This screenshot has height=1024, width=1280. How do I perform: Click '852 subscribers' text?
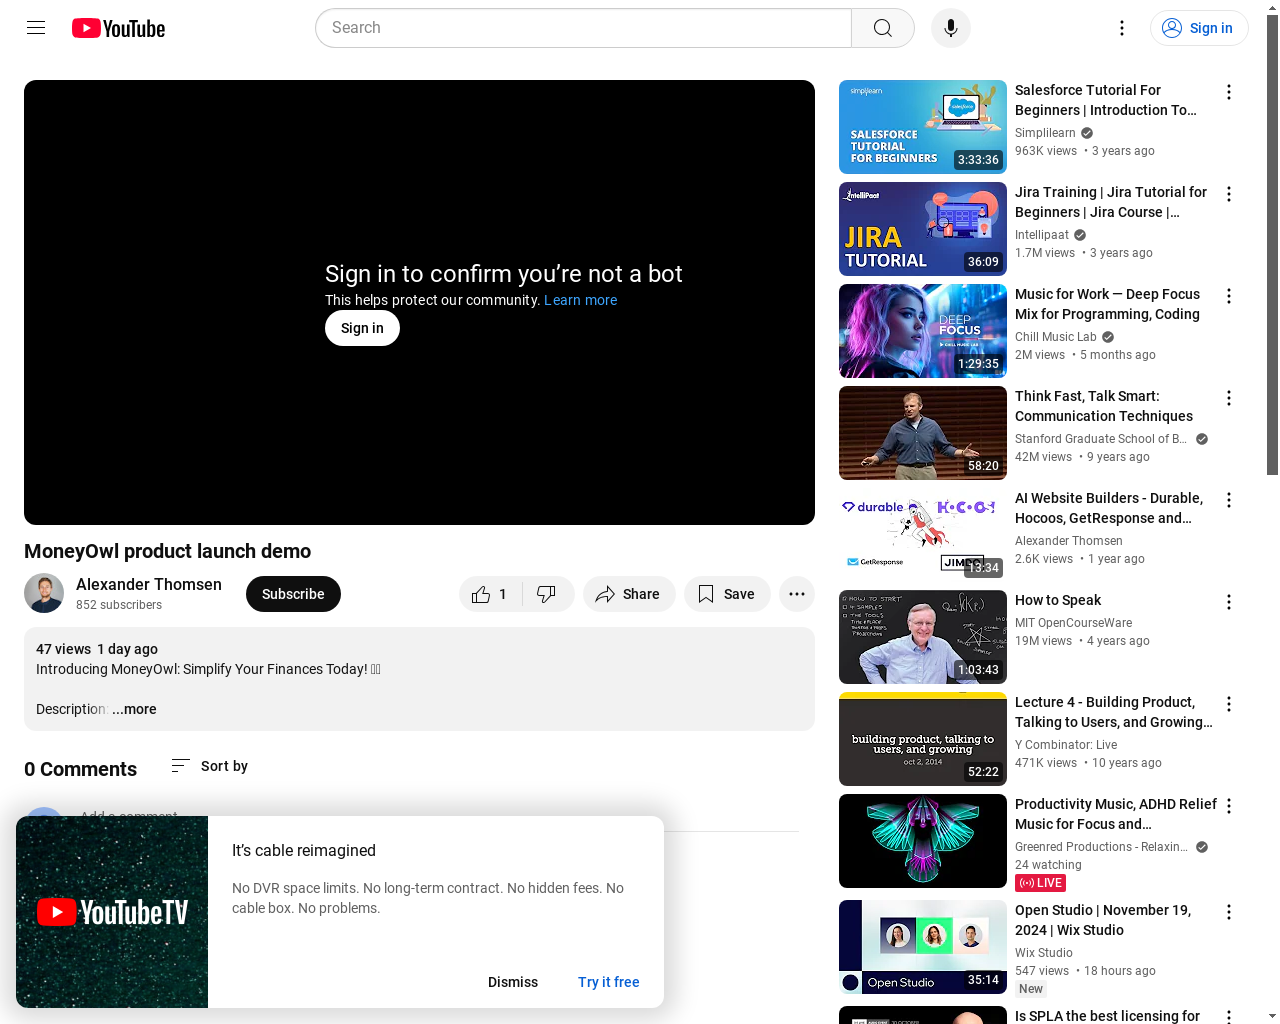click(x=119, y=605)
